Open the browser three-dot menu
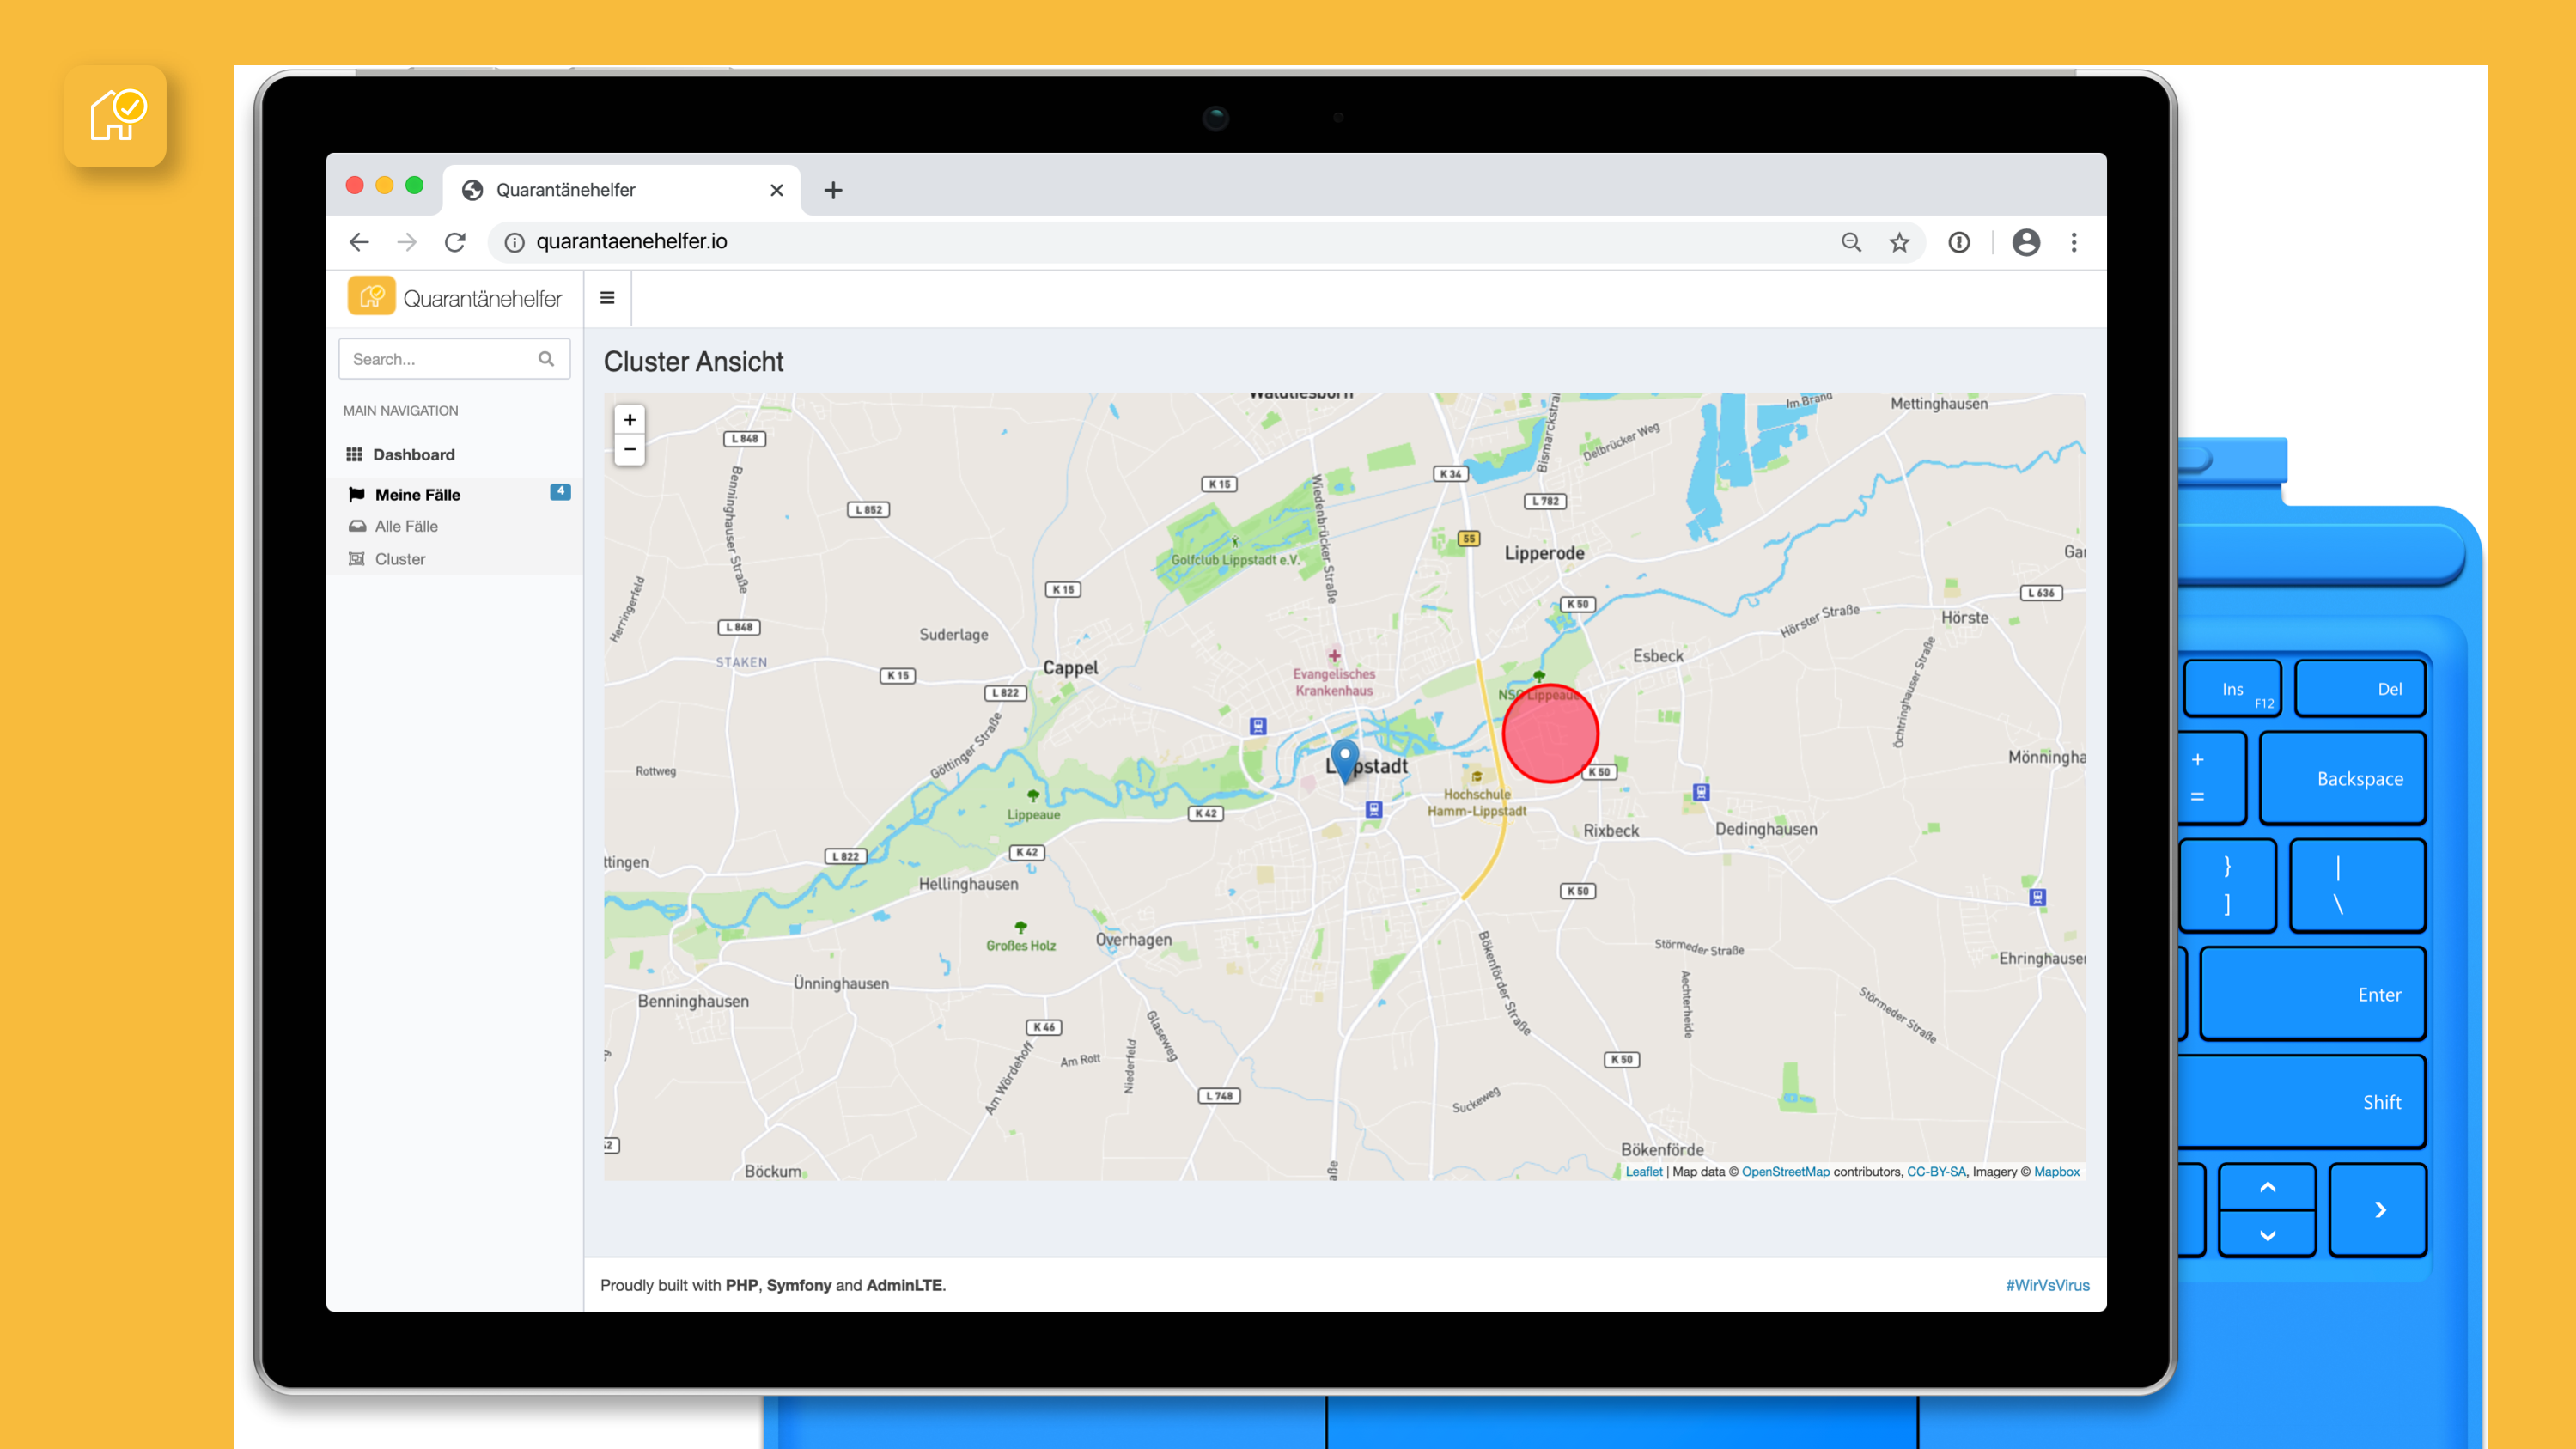The width and height of the screenshot is (2576, 1449). 2074,242
